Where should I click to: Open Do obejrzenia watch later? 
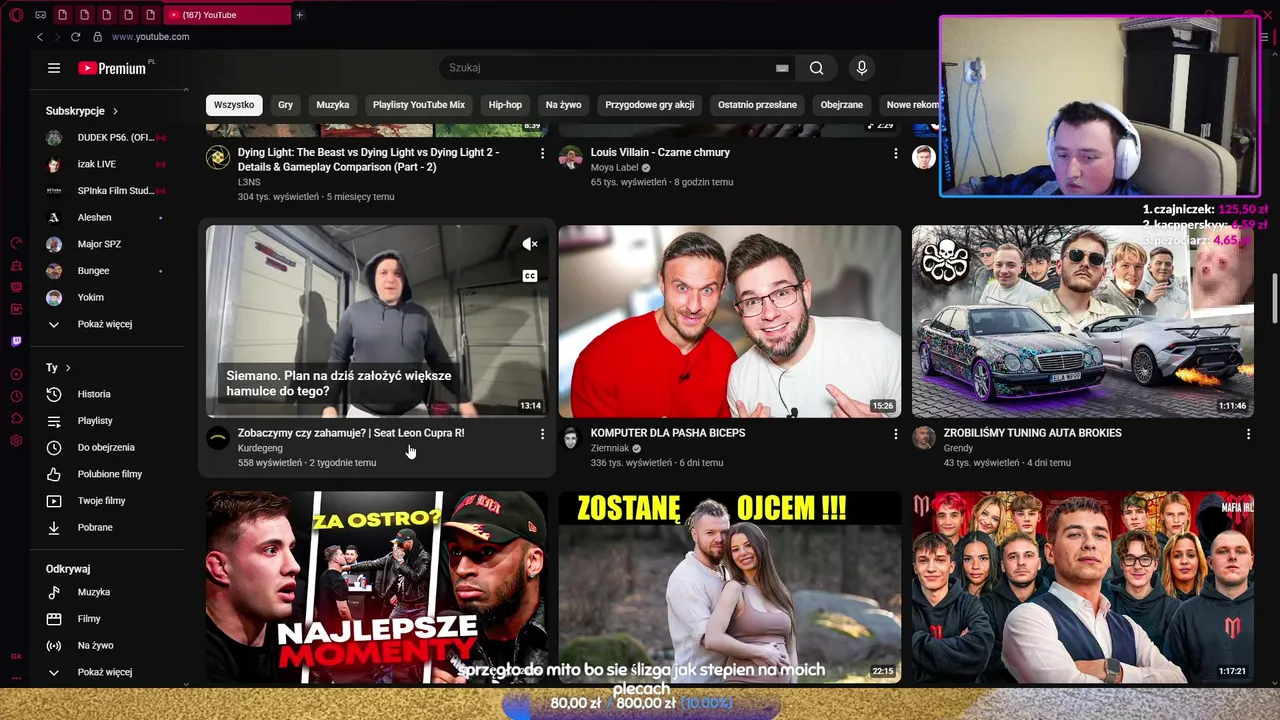click(x=106, y=447)
